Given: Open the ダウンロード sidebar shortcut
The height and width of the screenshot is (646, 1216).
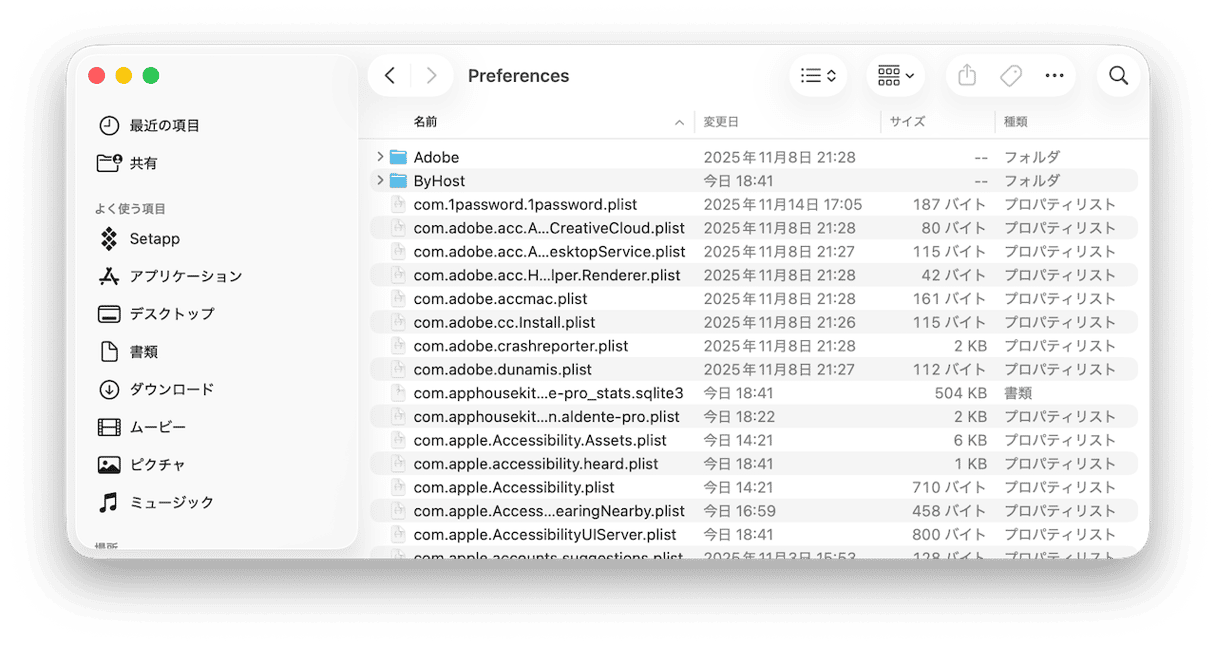Looking at the screenshot, I should click(x=172, y=389).
